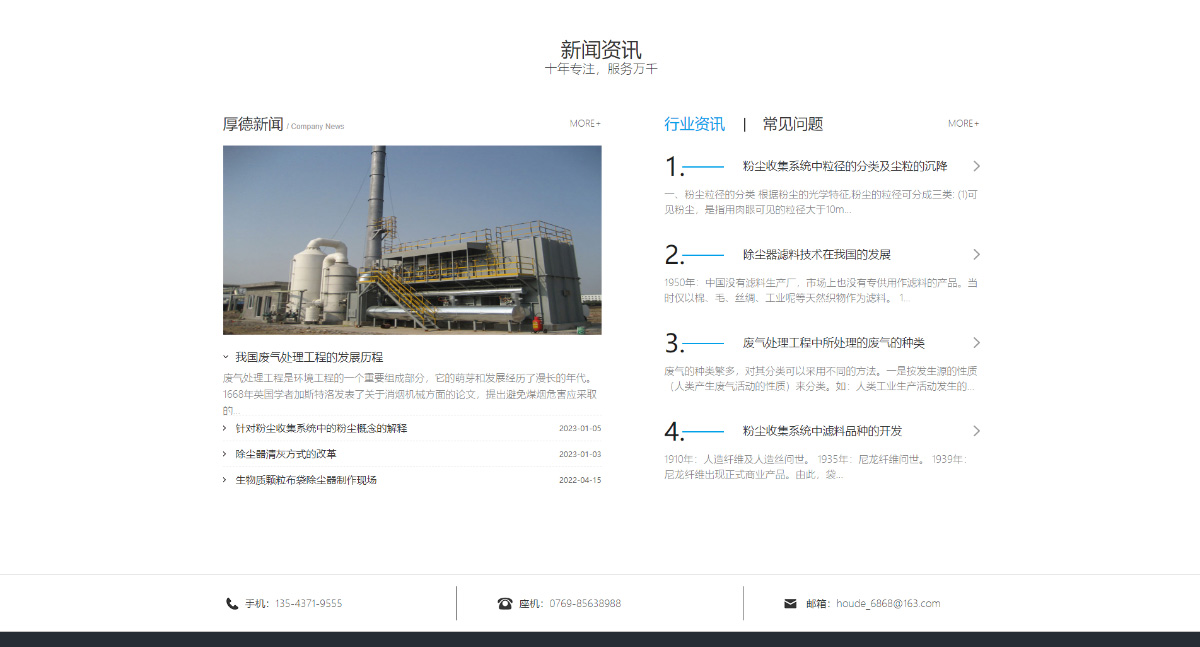Open article 除尘器滤料技术在我国的发展

pos(816,254)
